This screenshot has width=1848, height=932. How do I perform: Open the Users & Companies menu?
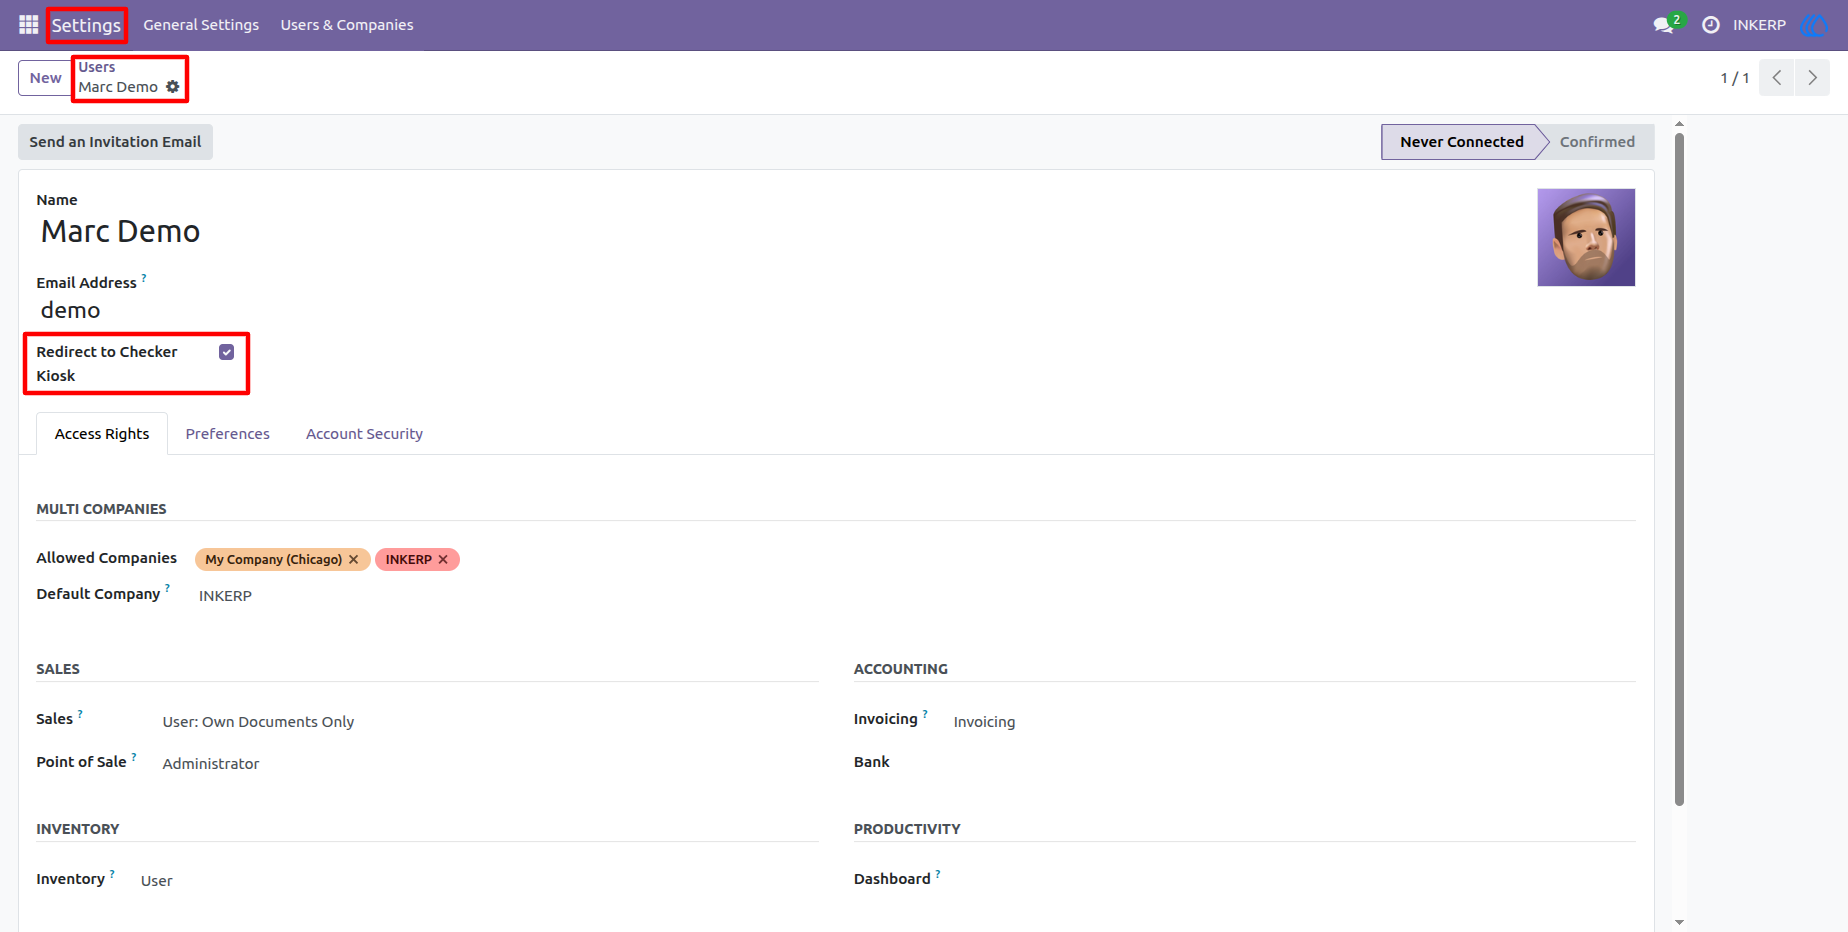click(x=347, y=25)
